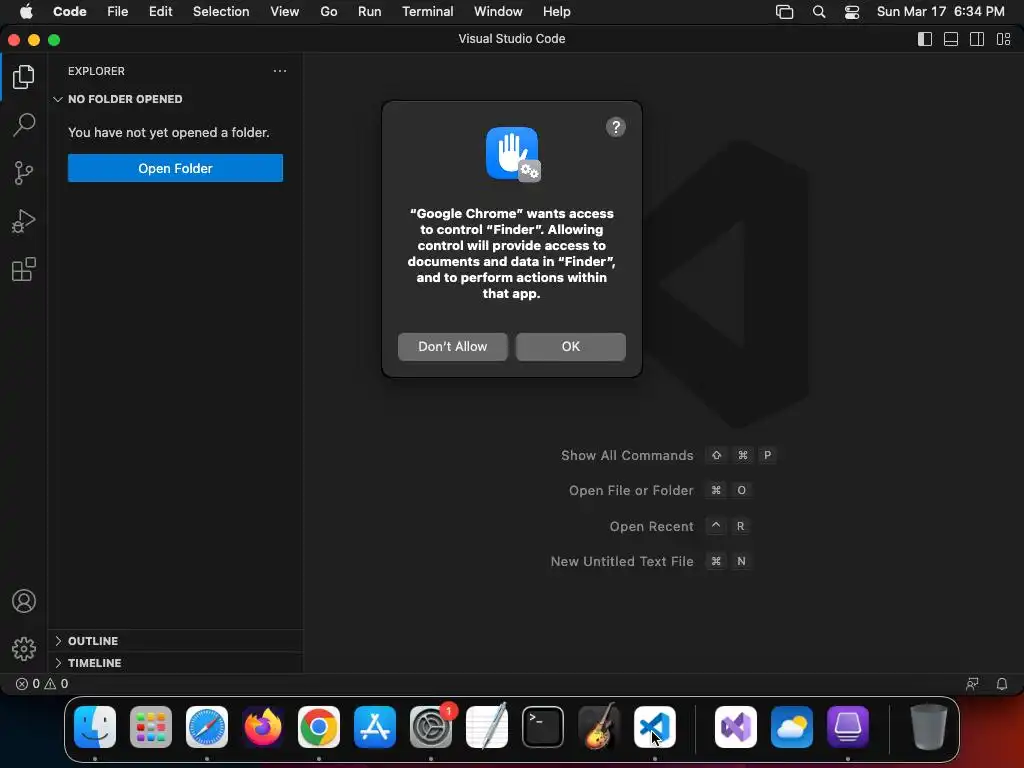This screenshot has height=768, width=1024.
Task: Open the File menu
Action: click(118, 12)
